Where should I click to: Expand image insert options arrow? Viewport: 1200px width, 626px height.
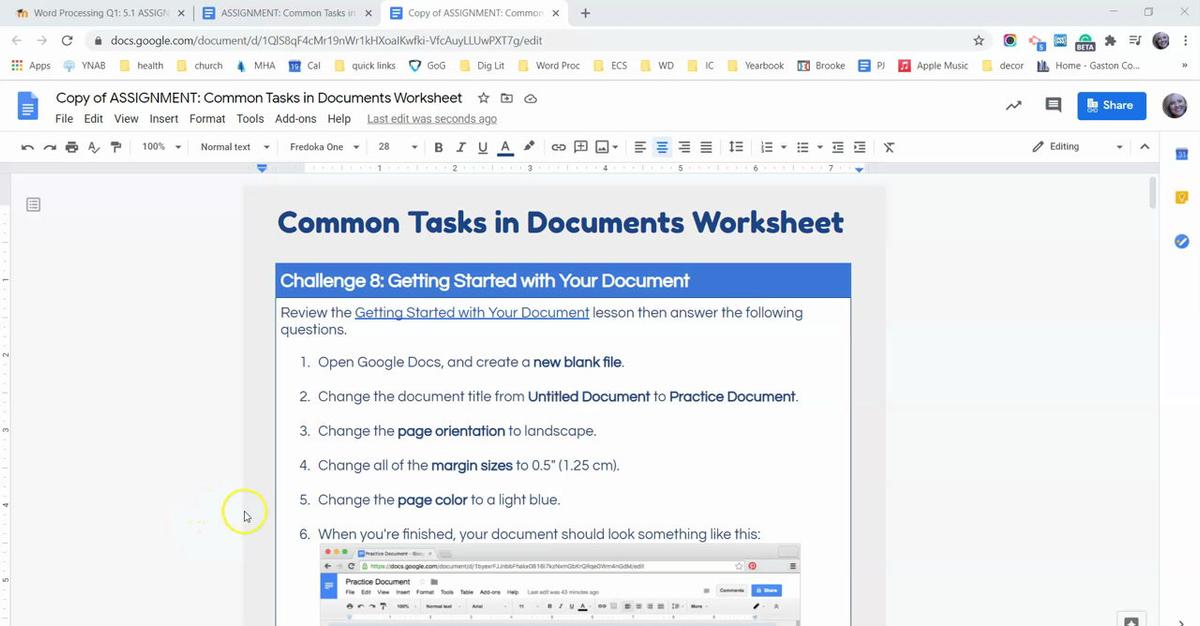(x=615, y=147)
